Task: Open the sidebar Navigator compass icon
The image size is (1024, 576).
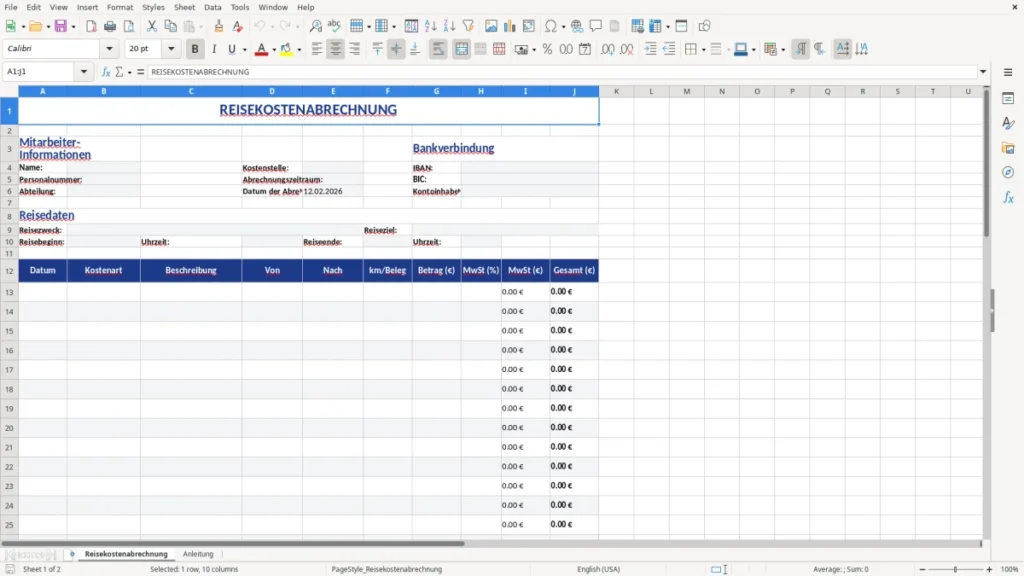Action: (x=1008, y=172)
